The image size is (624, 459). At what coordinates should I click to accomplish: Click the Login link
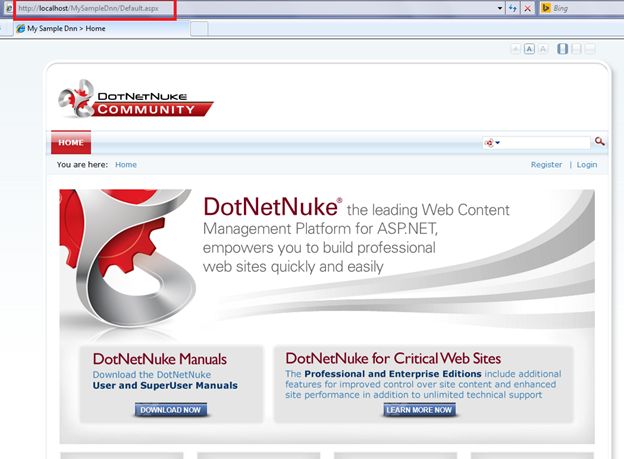tap(587, 164)
